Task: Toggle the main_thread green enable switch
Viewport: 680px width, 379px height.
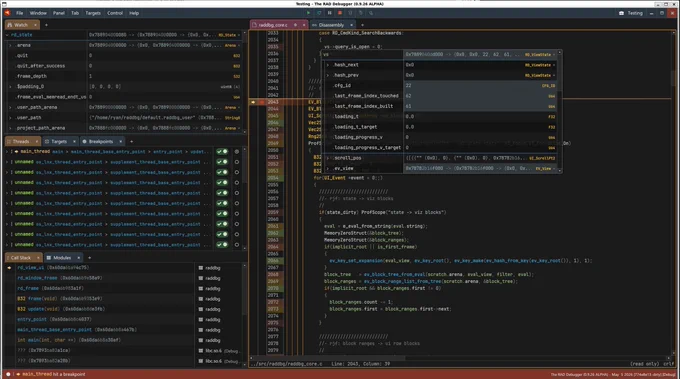Action: coord(222,151)
